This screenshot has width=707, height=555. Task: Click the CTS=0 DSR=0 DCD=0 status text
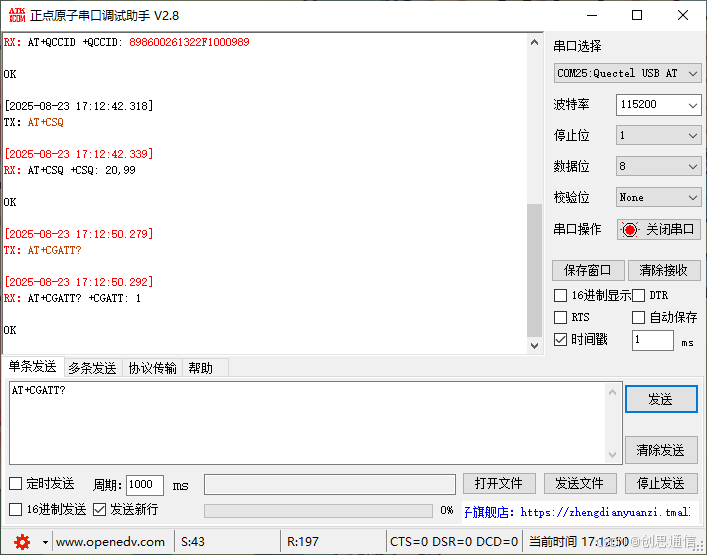[x=454, y=542]
